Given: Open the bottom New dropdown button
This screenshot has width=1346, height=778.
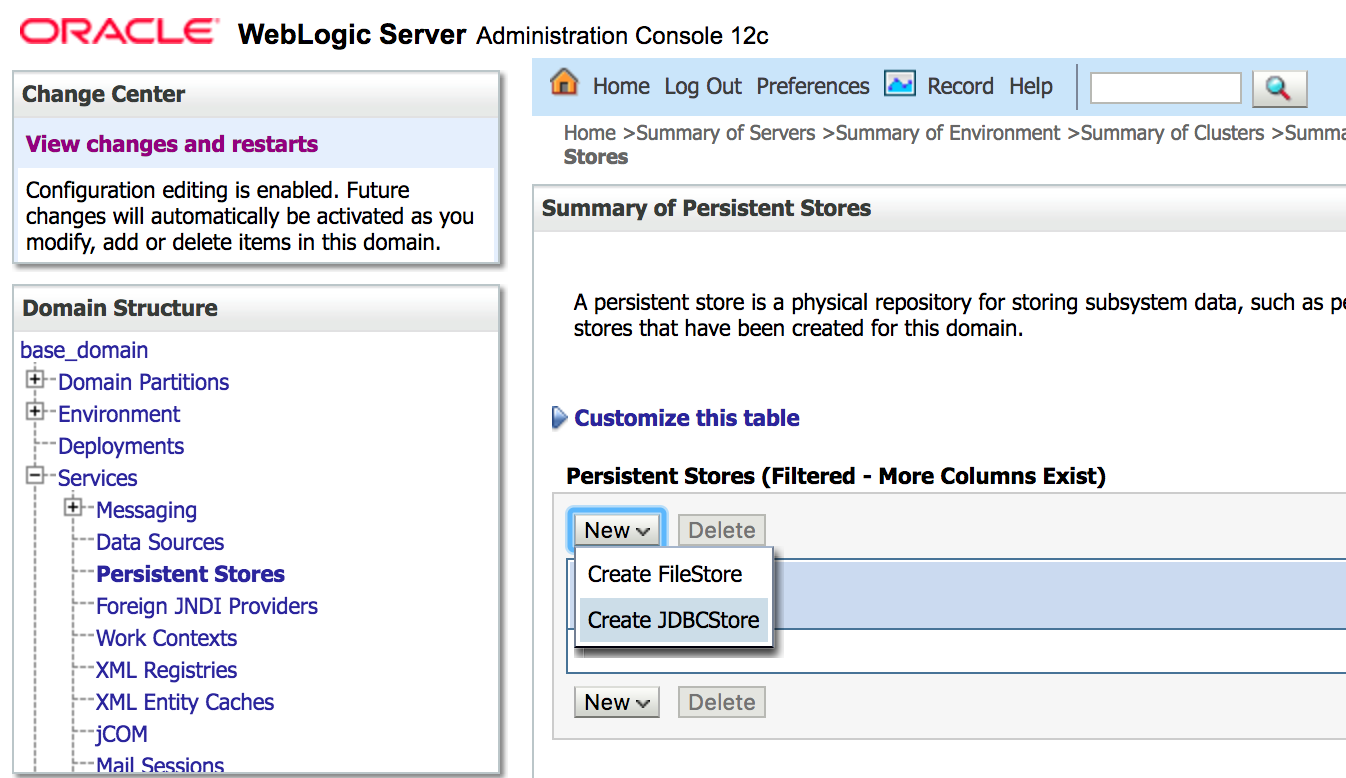Looking at the screenshot, I should 617,703.
